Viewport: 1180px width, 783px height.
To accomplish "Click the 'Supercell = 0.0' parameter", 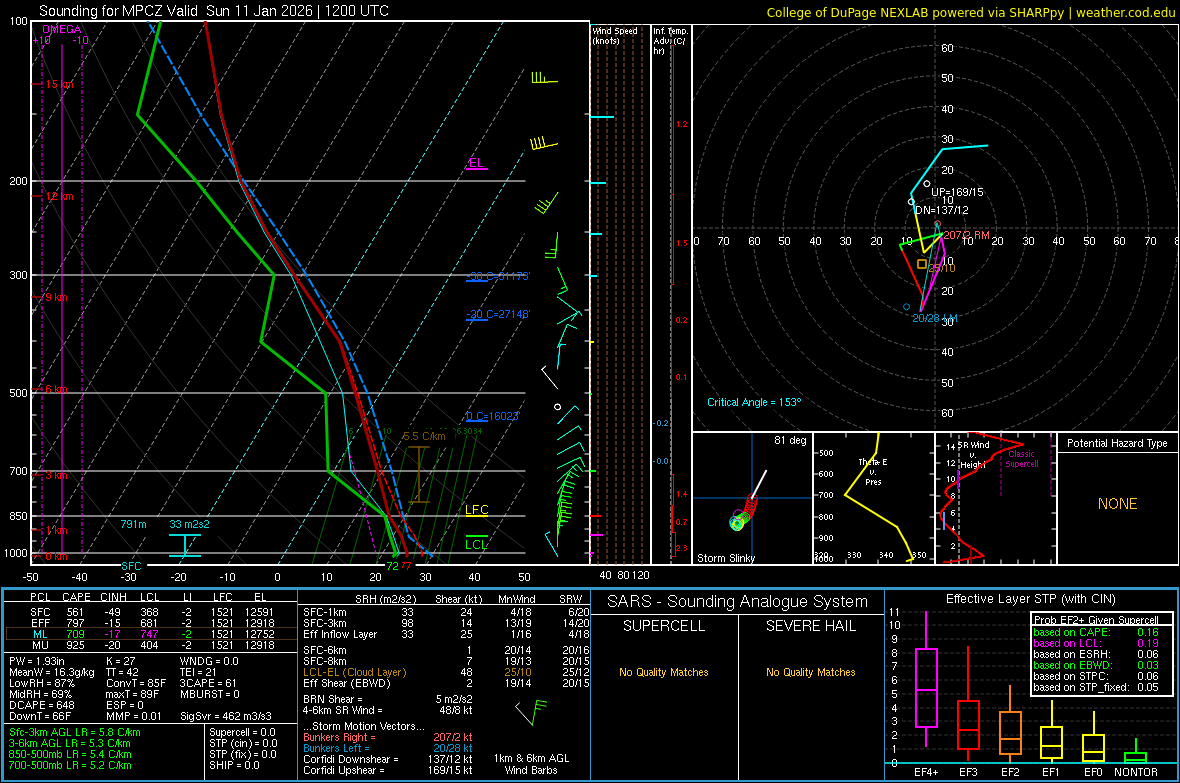I will 242,732.
